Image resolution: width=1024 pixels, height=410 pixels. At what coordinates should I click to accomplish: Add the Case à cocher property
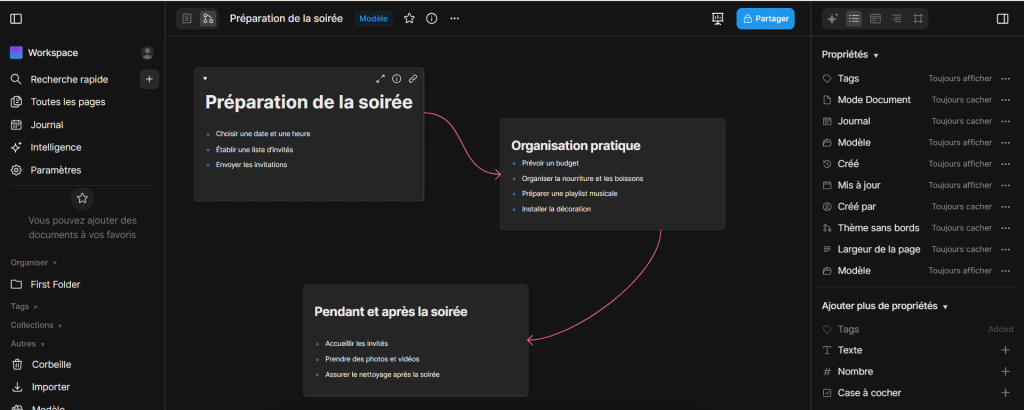[1005, 393]
